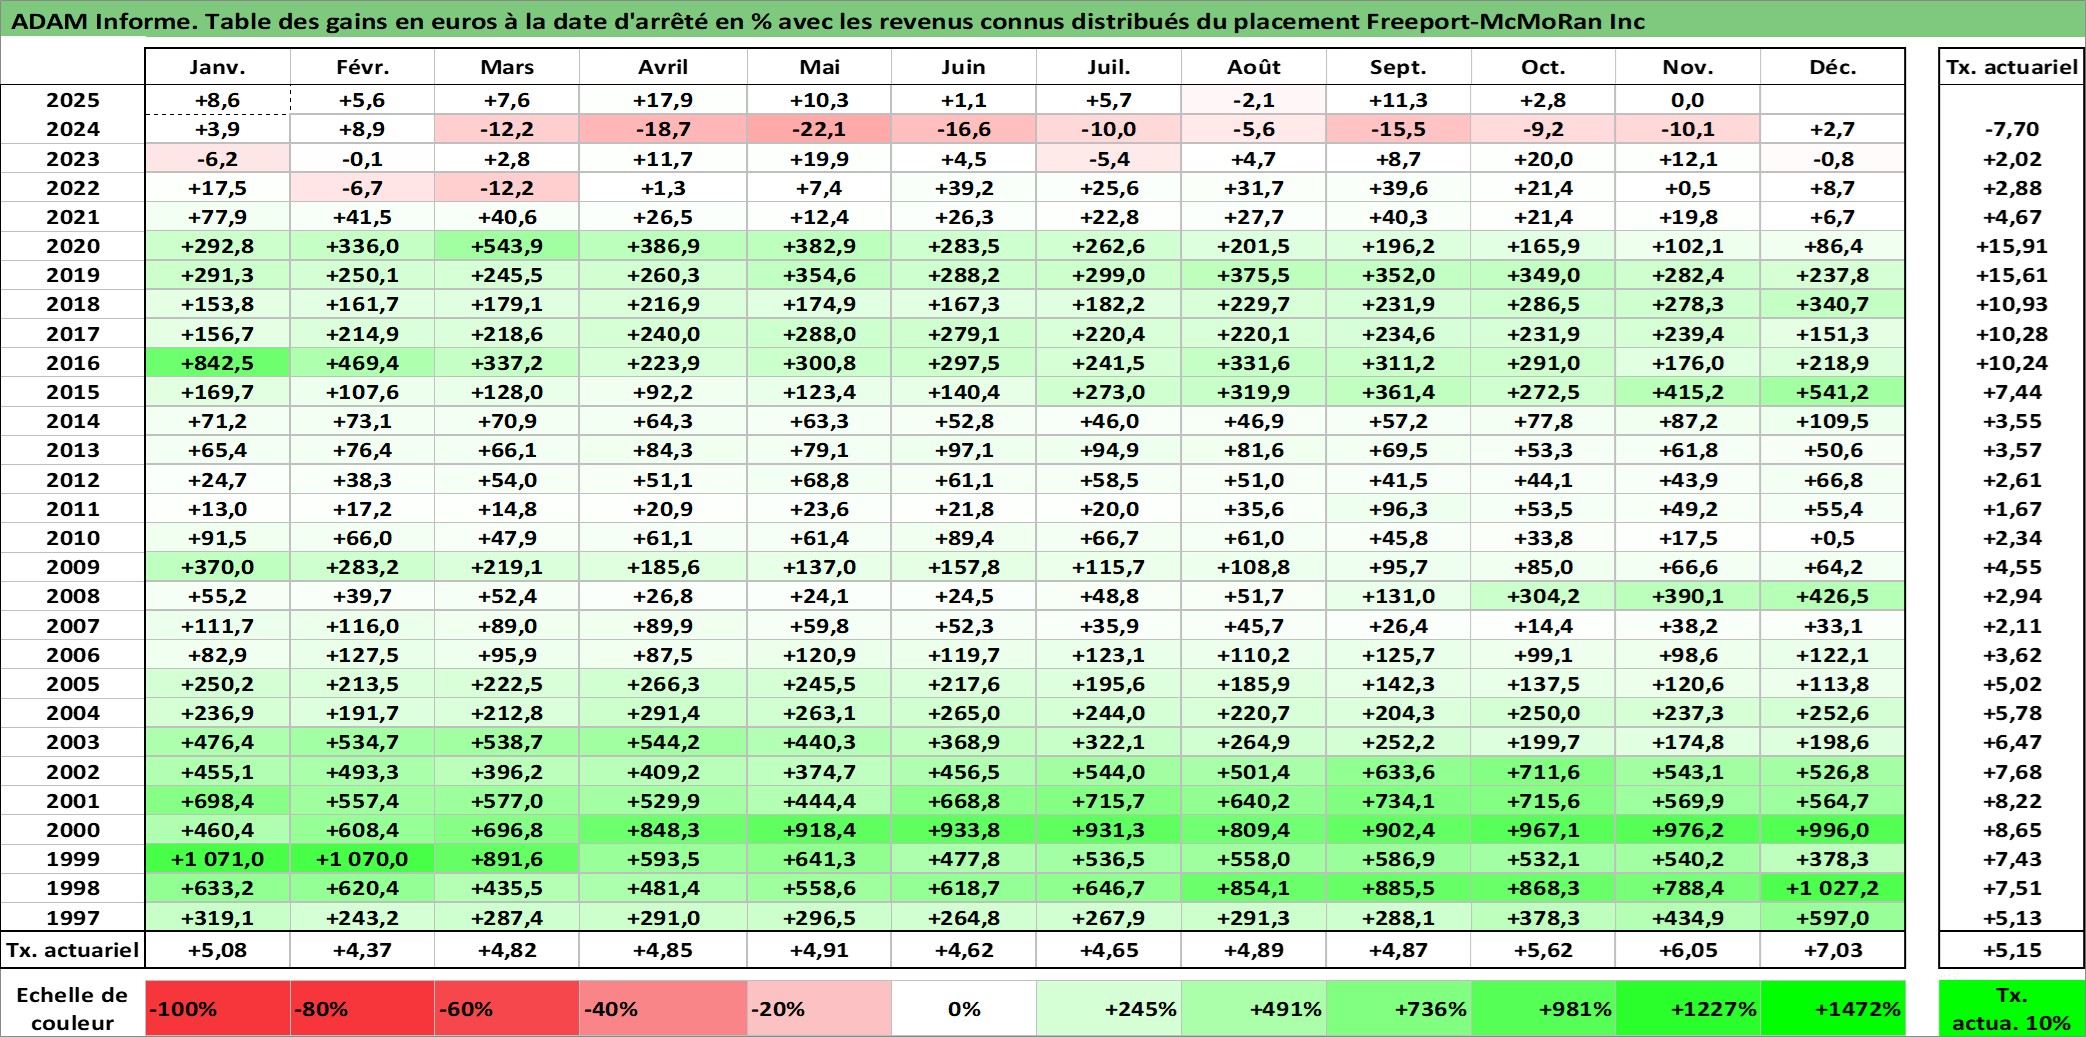Click the Avril column header
2086x1037 pixels.
pyautogui.click(x=663, y=67)
